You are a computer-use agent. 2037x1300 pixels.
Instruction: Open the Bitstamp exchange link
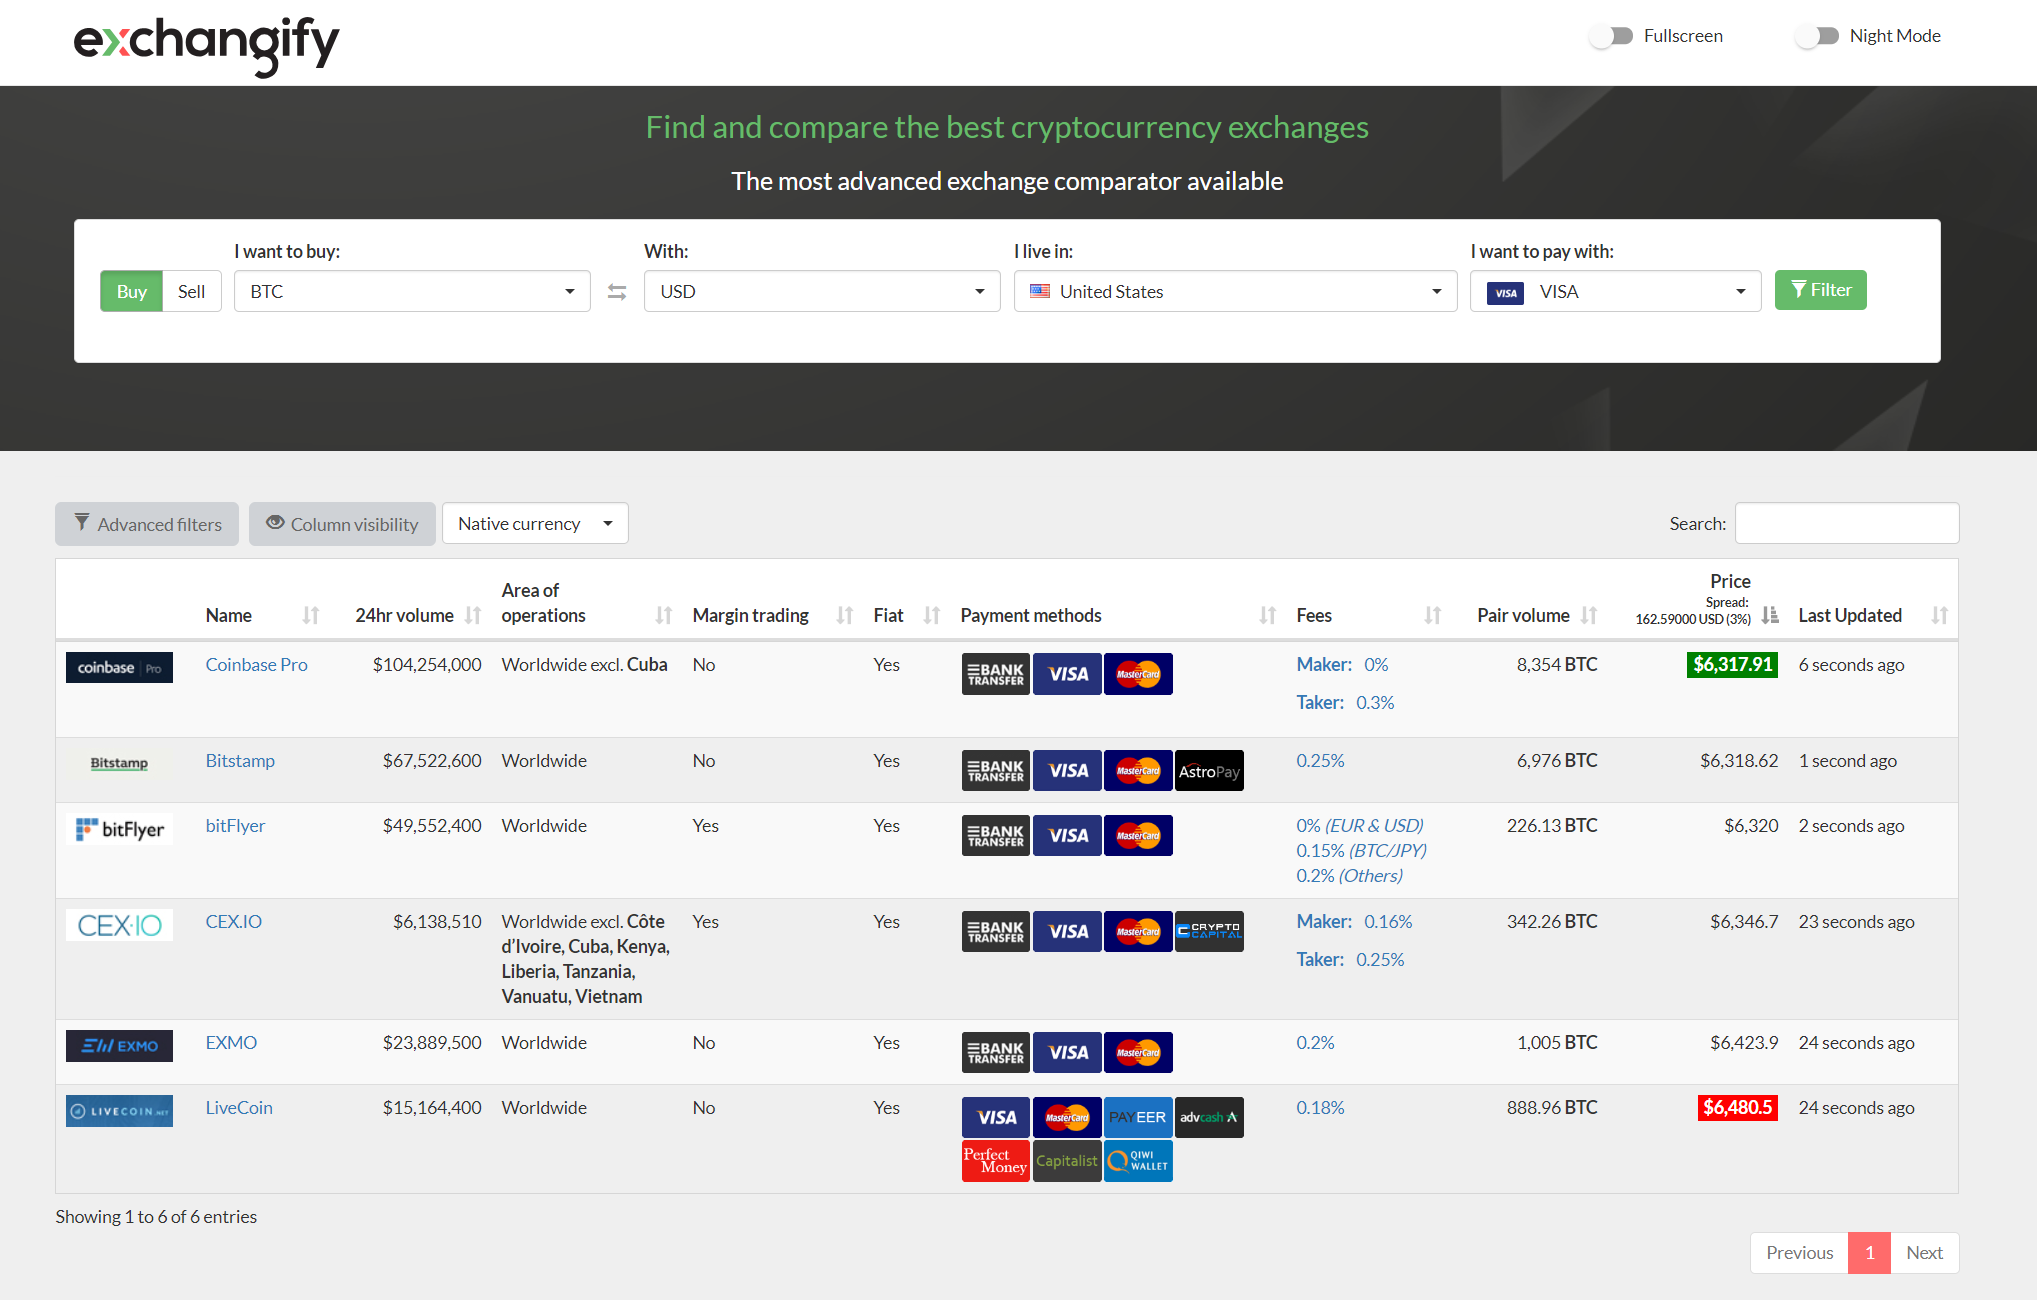point(240,761)
